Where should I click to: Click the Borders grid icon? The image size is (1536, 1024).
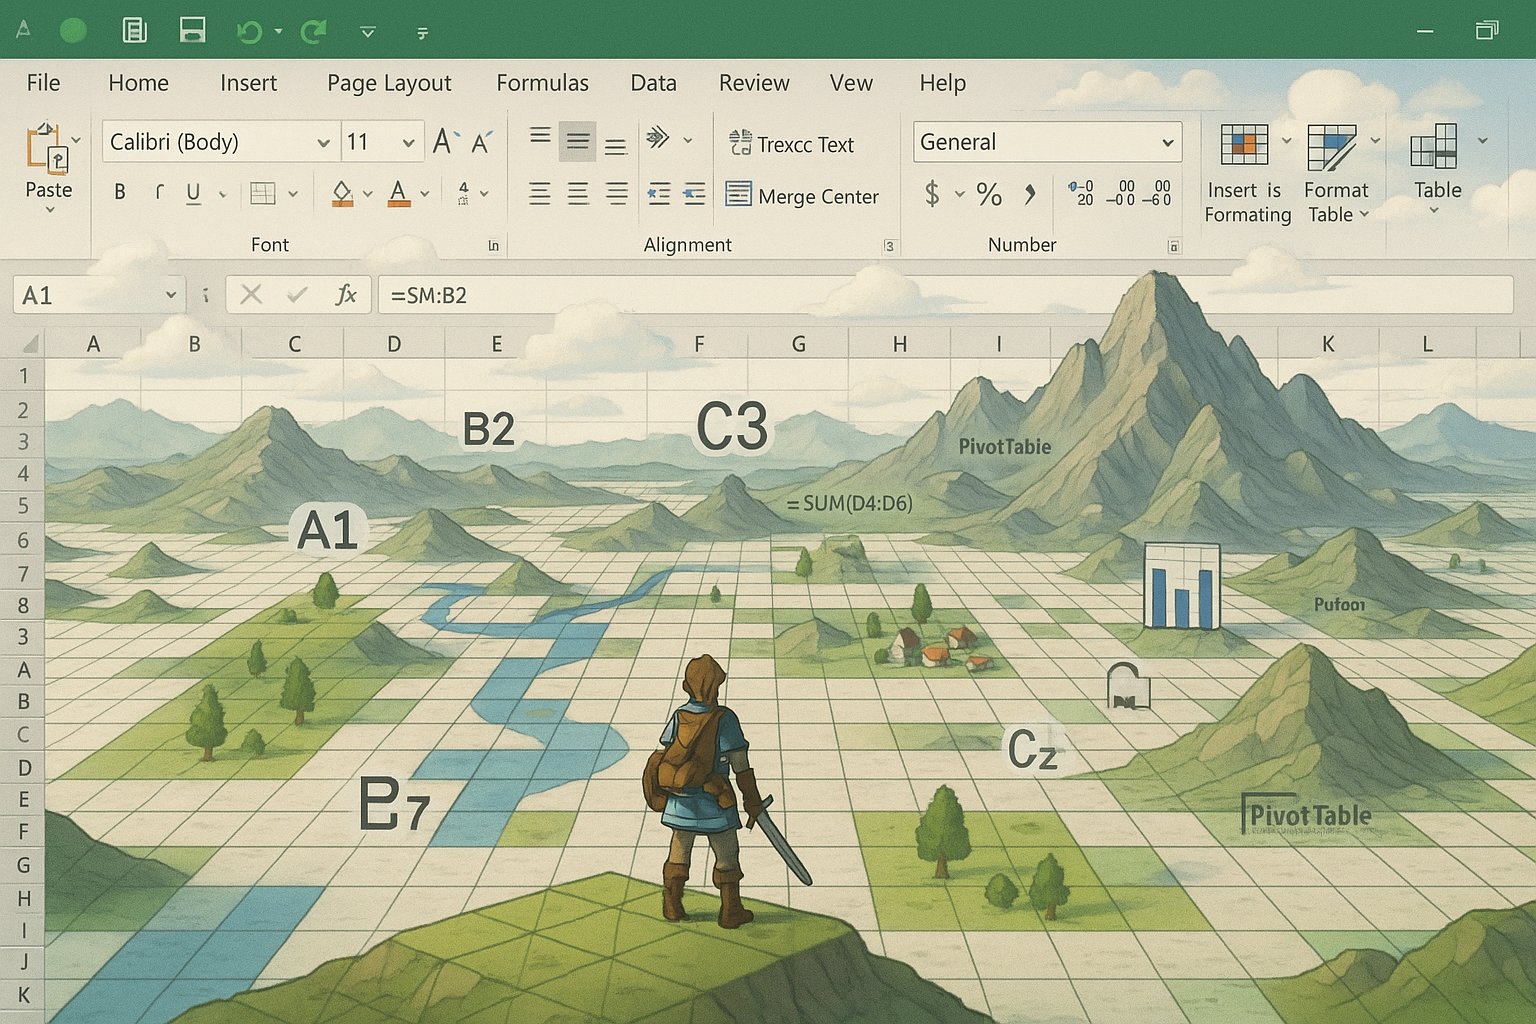pyautogui.click(x=263, y=193)
